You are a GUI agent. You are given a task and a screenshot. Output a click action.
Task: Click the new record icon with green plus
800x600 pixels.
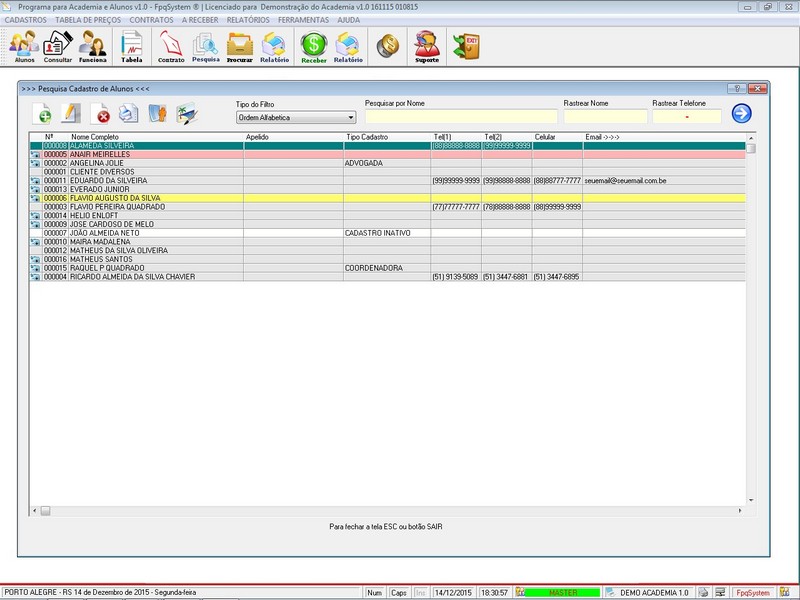pyautogui.click(x=42, y=113)
